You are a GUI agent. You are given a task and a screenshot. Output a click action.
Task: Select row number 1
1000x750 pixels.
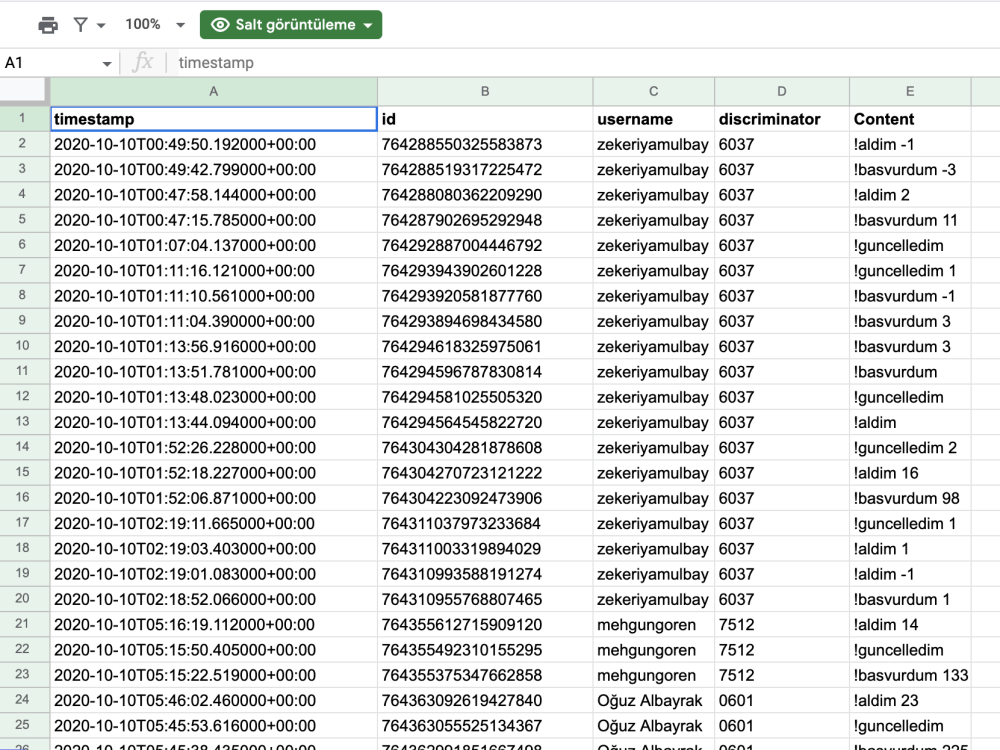[22, 118]
